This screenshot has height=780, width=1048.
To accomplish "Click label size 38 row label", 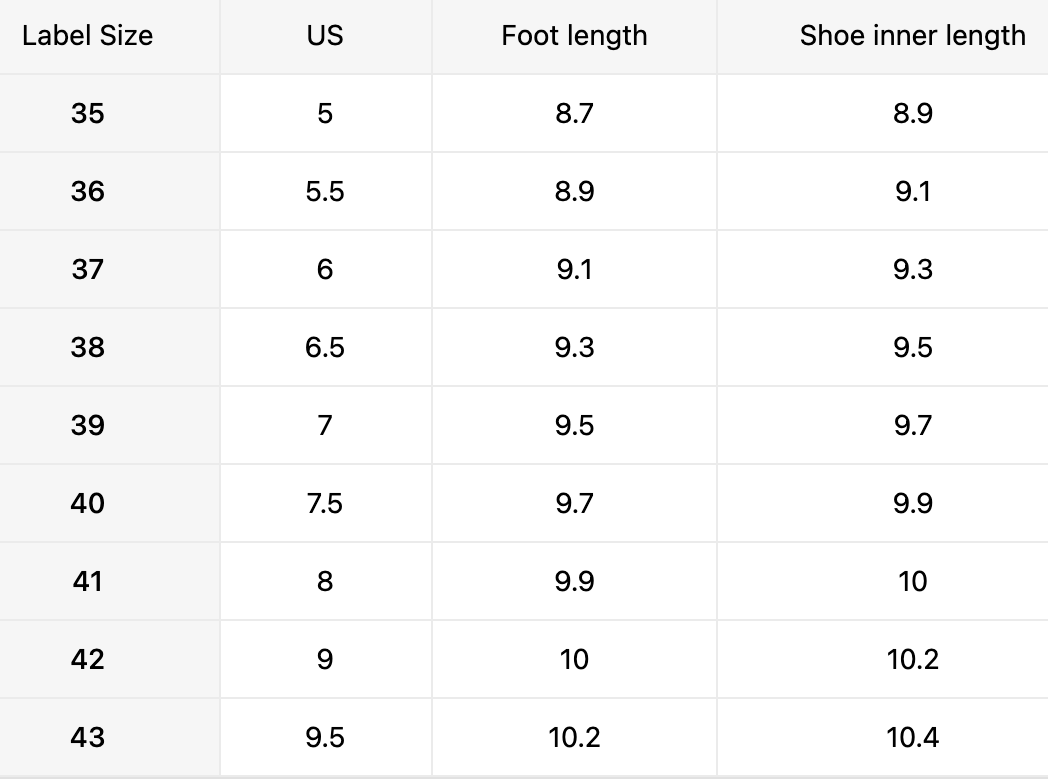I will click(87, 347).
